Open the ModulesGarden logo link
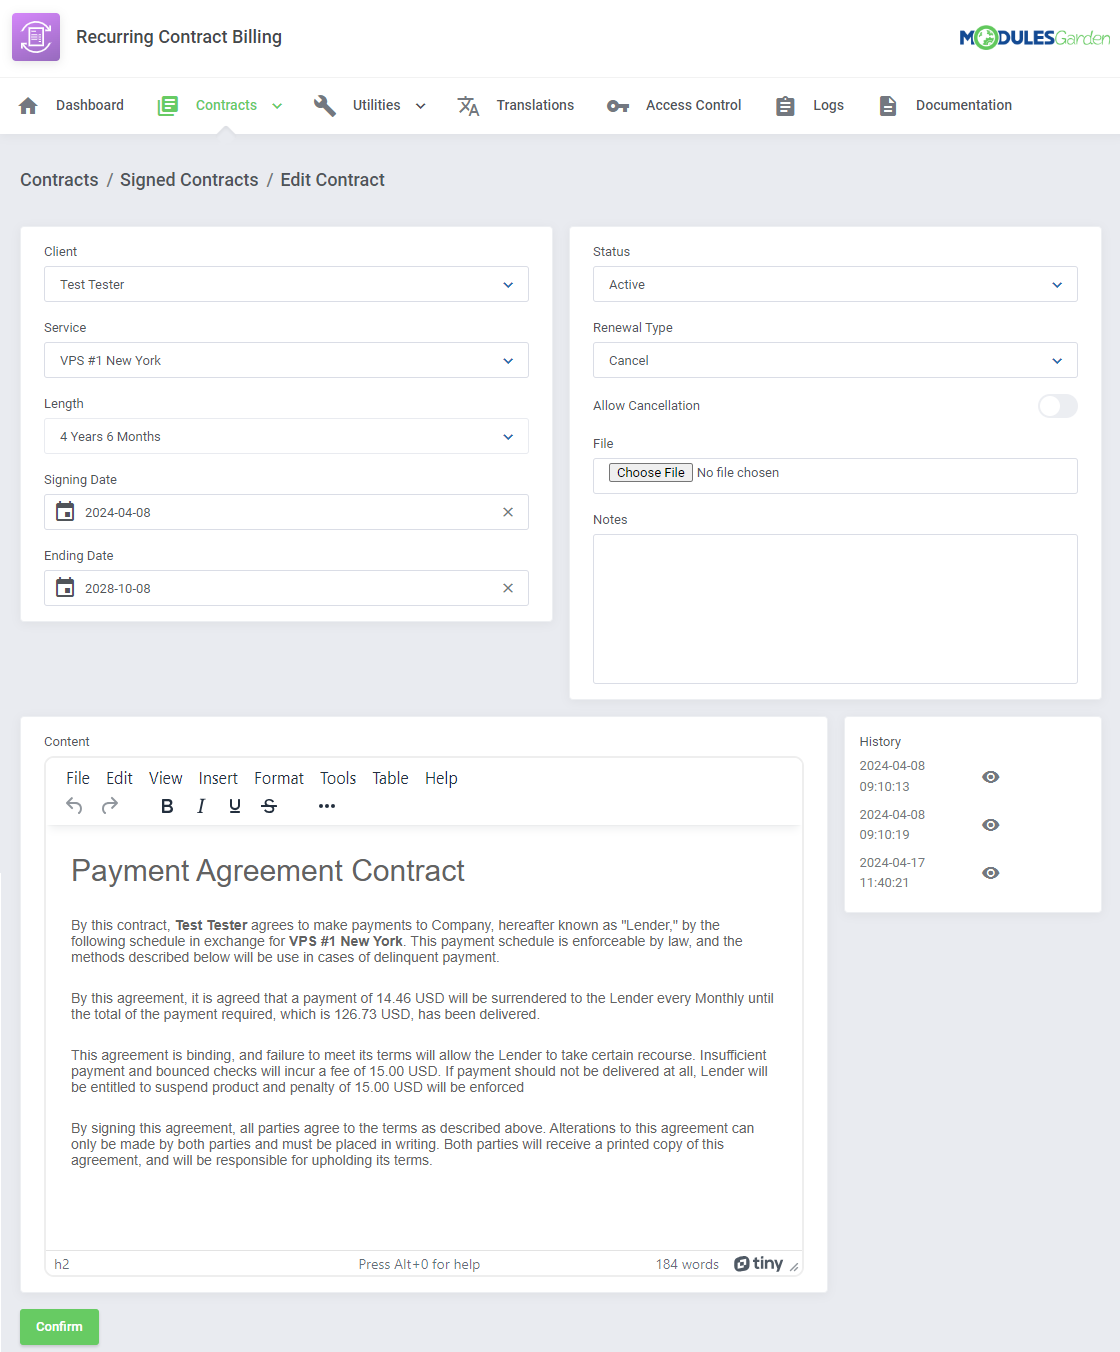 (1035, 38)
